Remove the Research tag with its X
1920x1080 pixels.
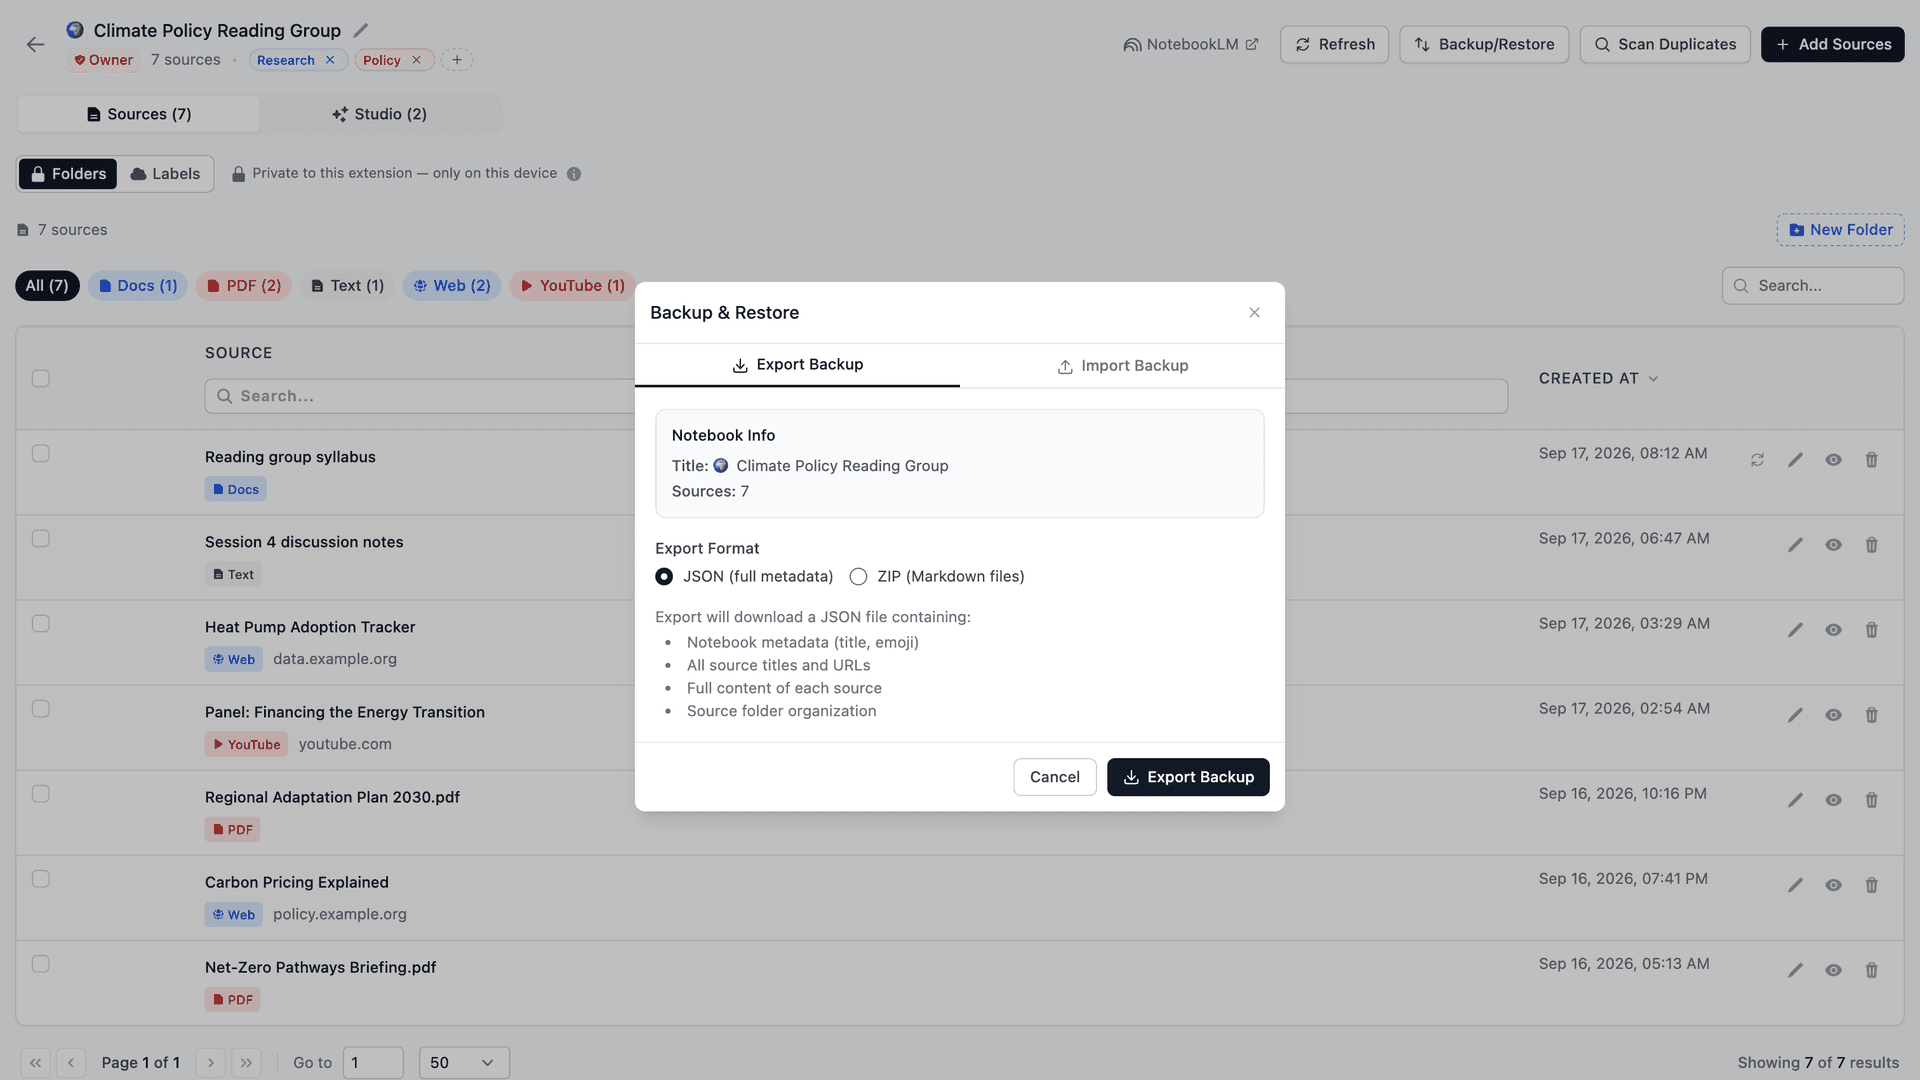(x=330, y=60)
